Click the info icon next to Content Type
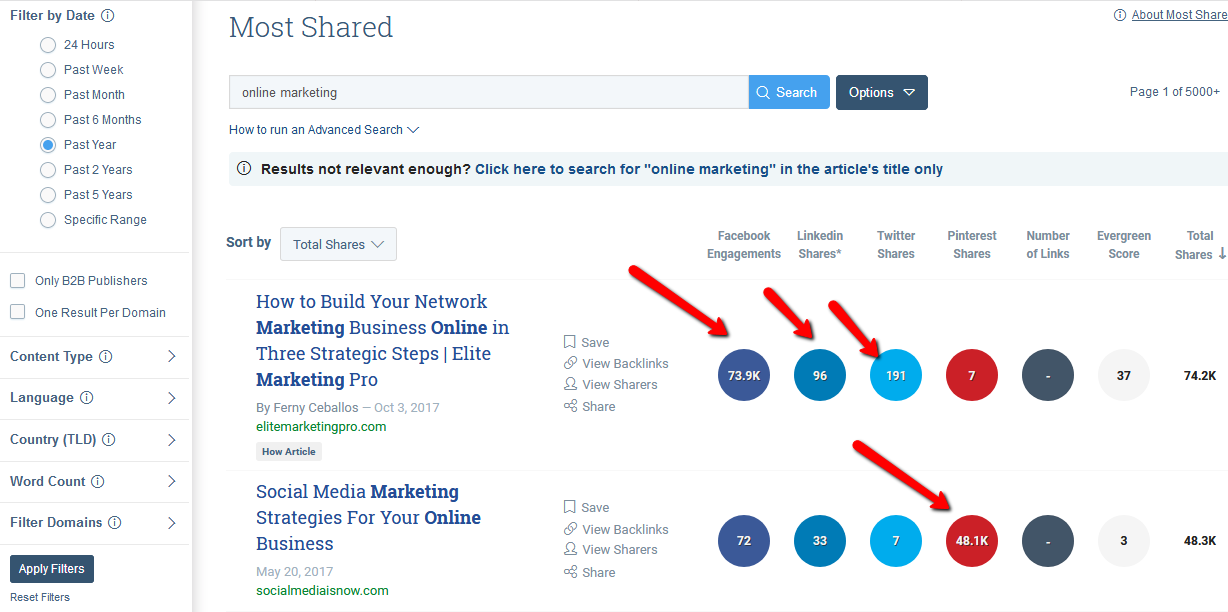The width and height of the screenshot is (1228, 612). (106, 357)
